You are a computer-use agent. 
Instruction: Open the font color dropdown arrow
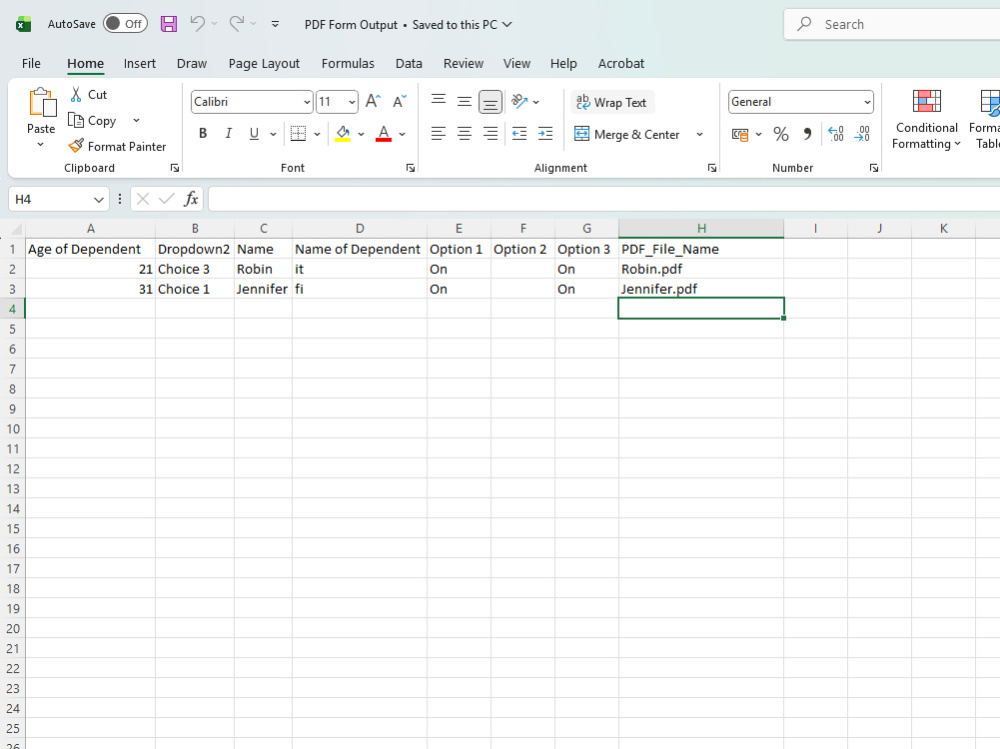(x=402, y=134)
